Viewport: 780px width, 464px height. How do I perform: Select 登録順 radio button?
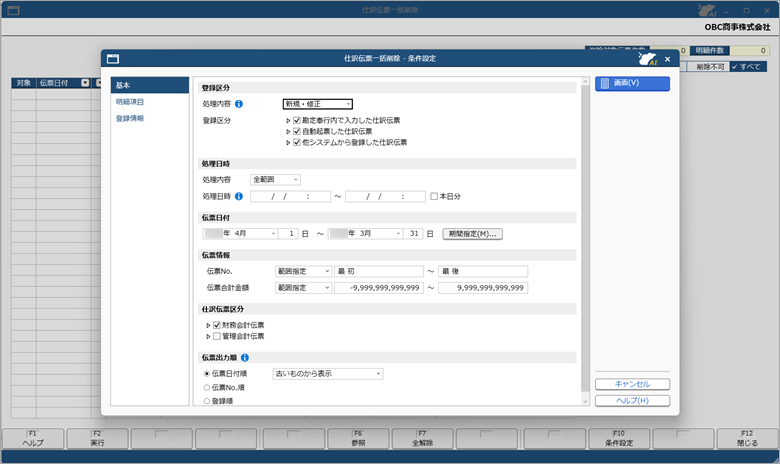(207, 401)
